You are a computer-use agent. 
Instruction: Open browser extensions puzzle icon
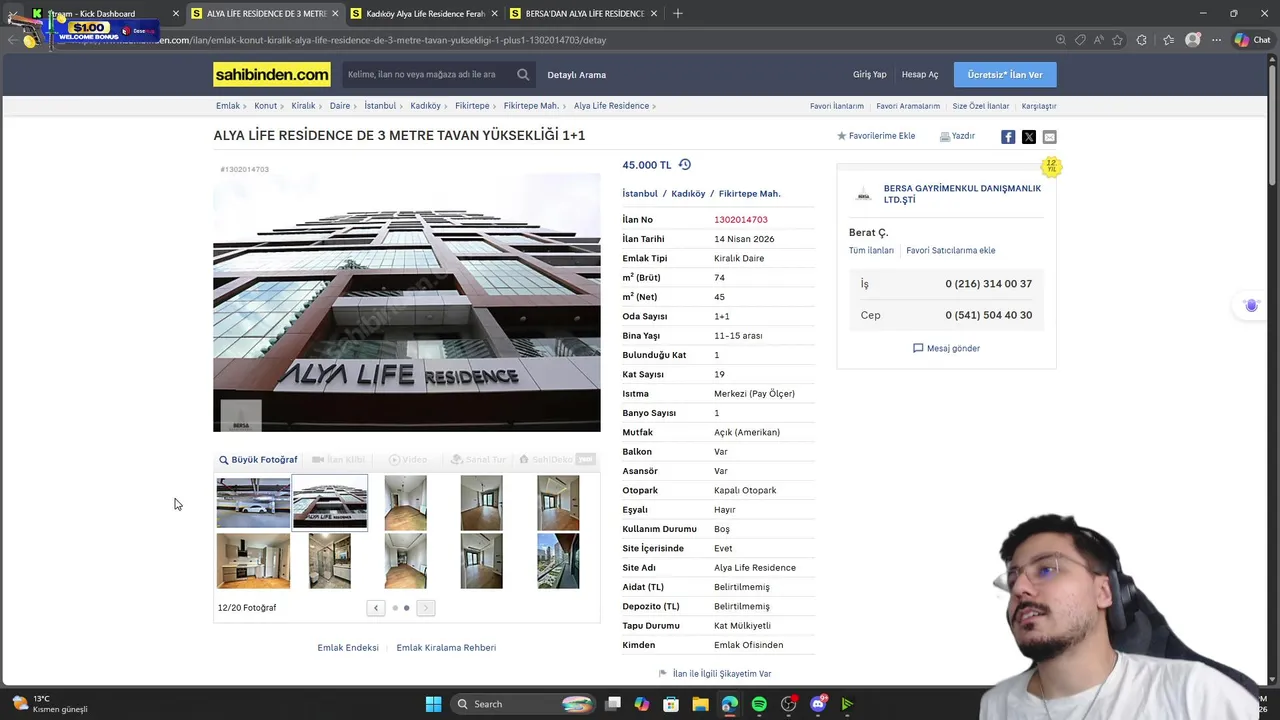coord(1142,40)
